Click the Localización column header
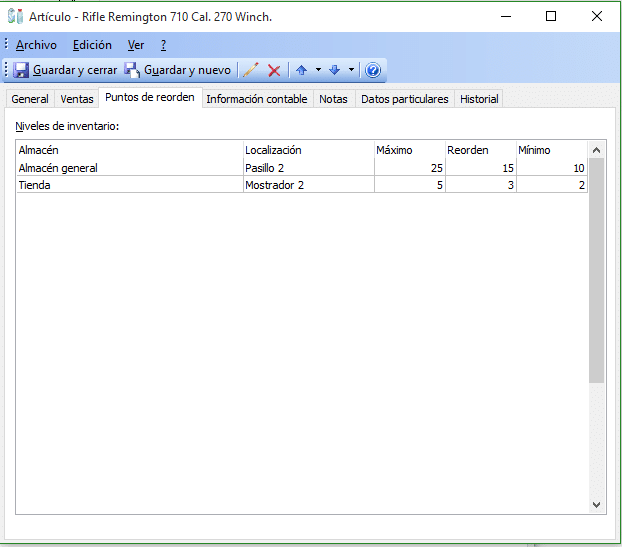 point(309,150)
